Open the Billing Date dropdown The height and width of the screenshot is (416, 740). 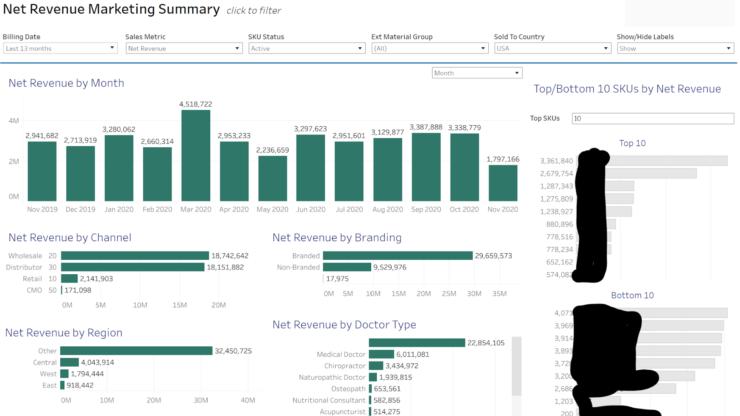point(58,48)
